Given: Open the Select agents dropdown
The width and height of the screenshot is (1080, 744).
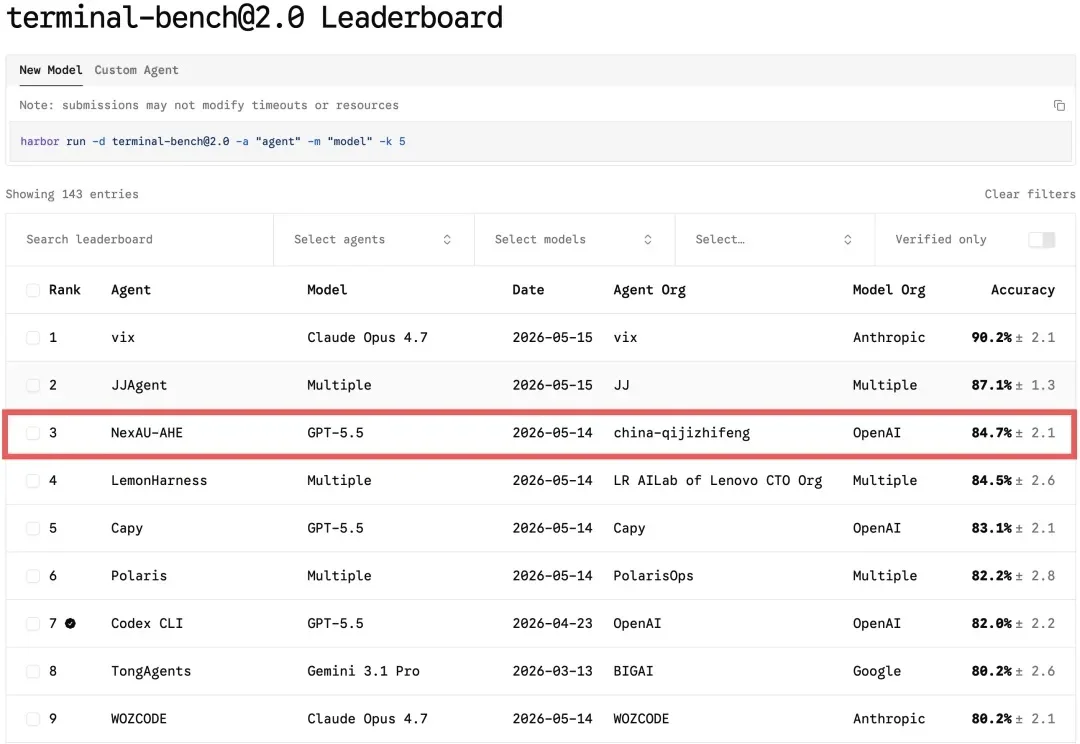Looking at the screenshot, I should (x=373, y=240).
